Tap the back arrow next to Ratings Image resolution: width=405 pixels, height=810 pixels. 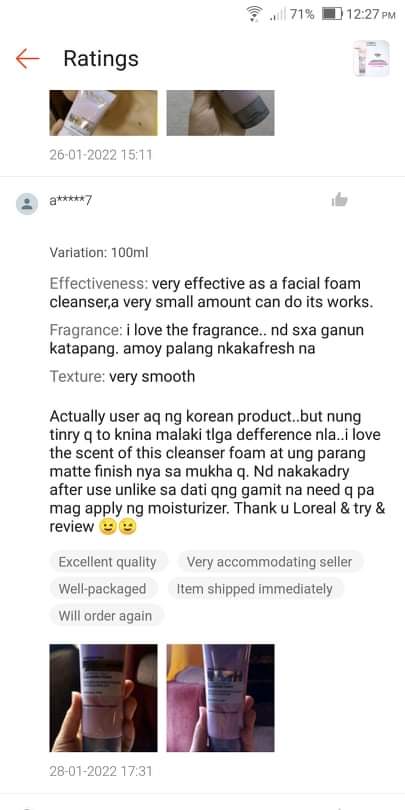coord(27,59)
